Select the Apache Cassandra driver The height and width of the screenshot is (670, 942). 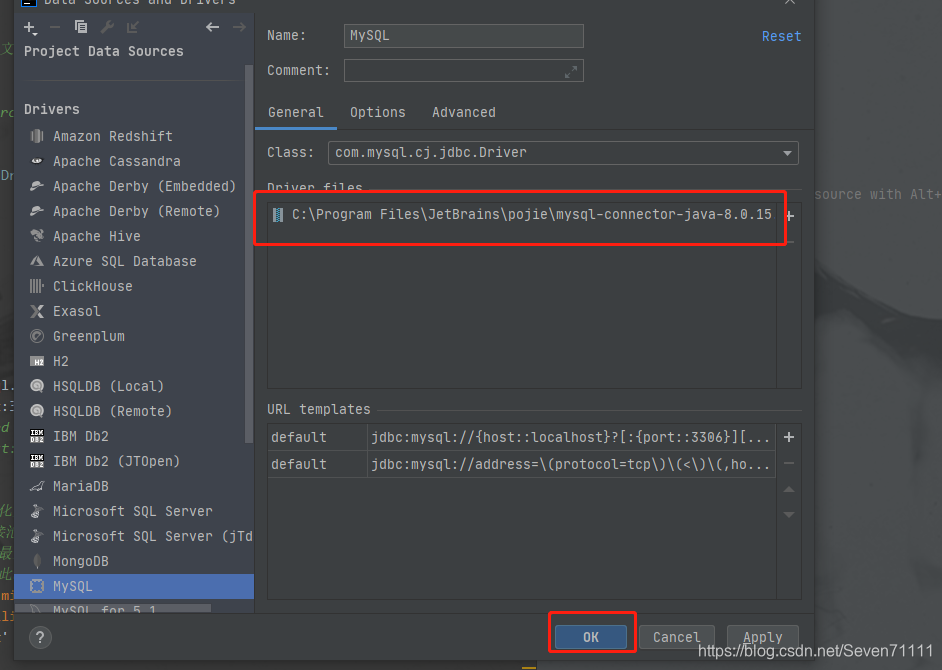tap(134, 161)
